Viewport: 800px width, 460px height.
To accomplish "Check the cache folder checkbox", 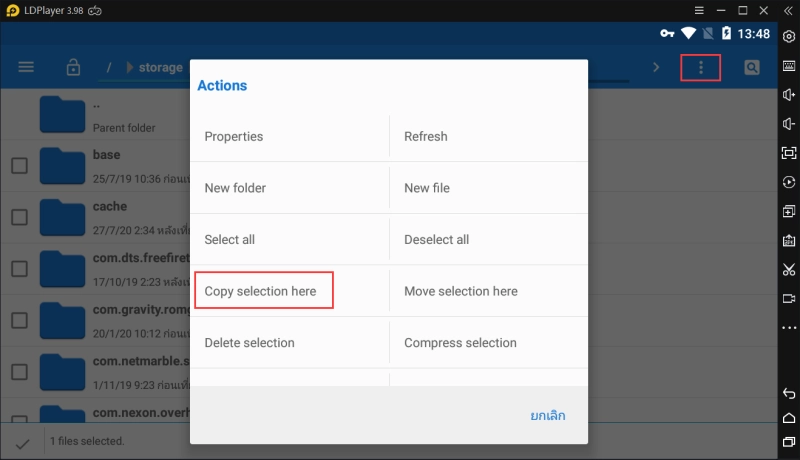I will pyautogui.click(x=19, y=217).
